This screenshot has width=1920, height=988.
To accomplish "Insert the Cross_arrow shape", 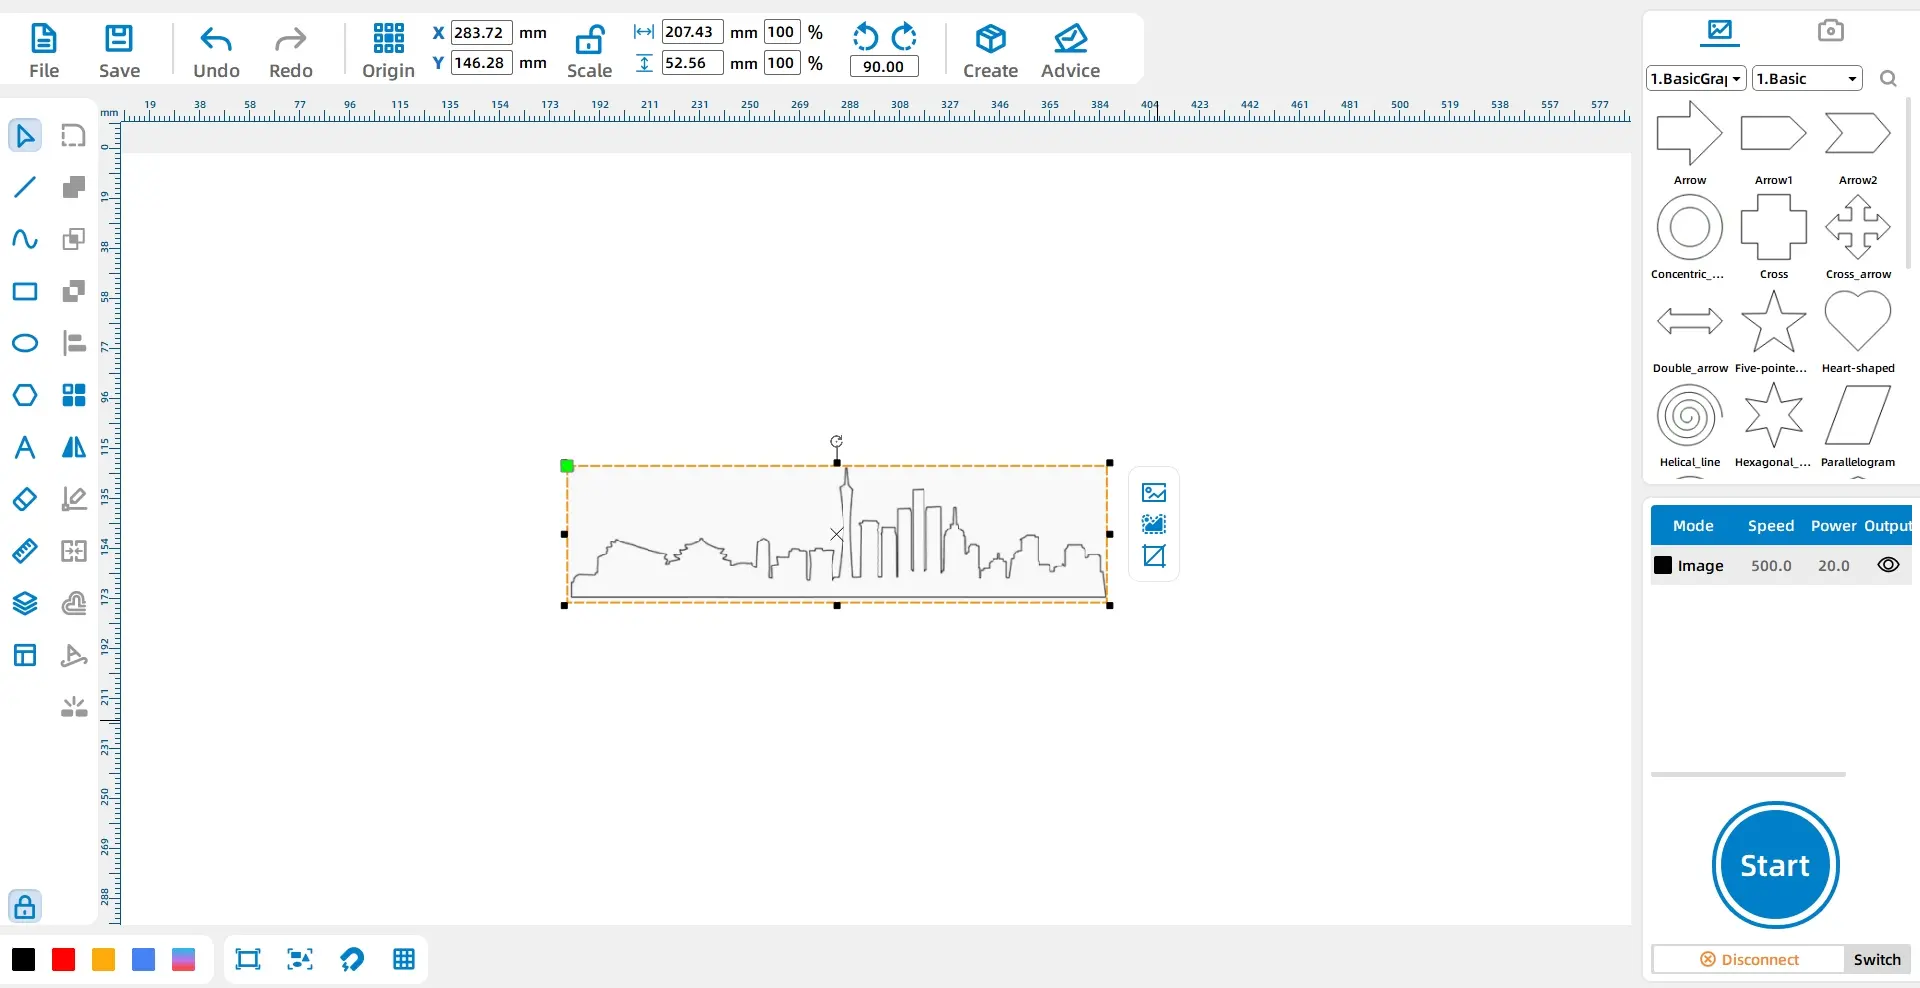I will pos(1858,227).
